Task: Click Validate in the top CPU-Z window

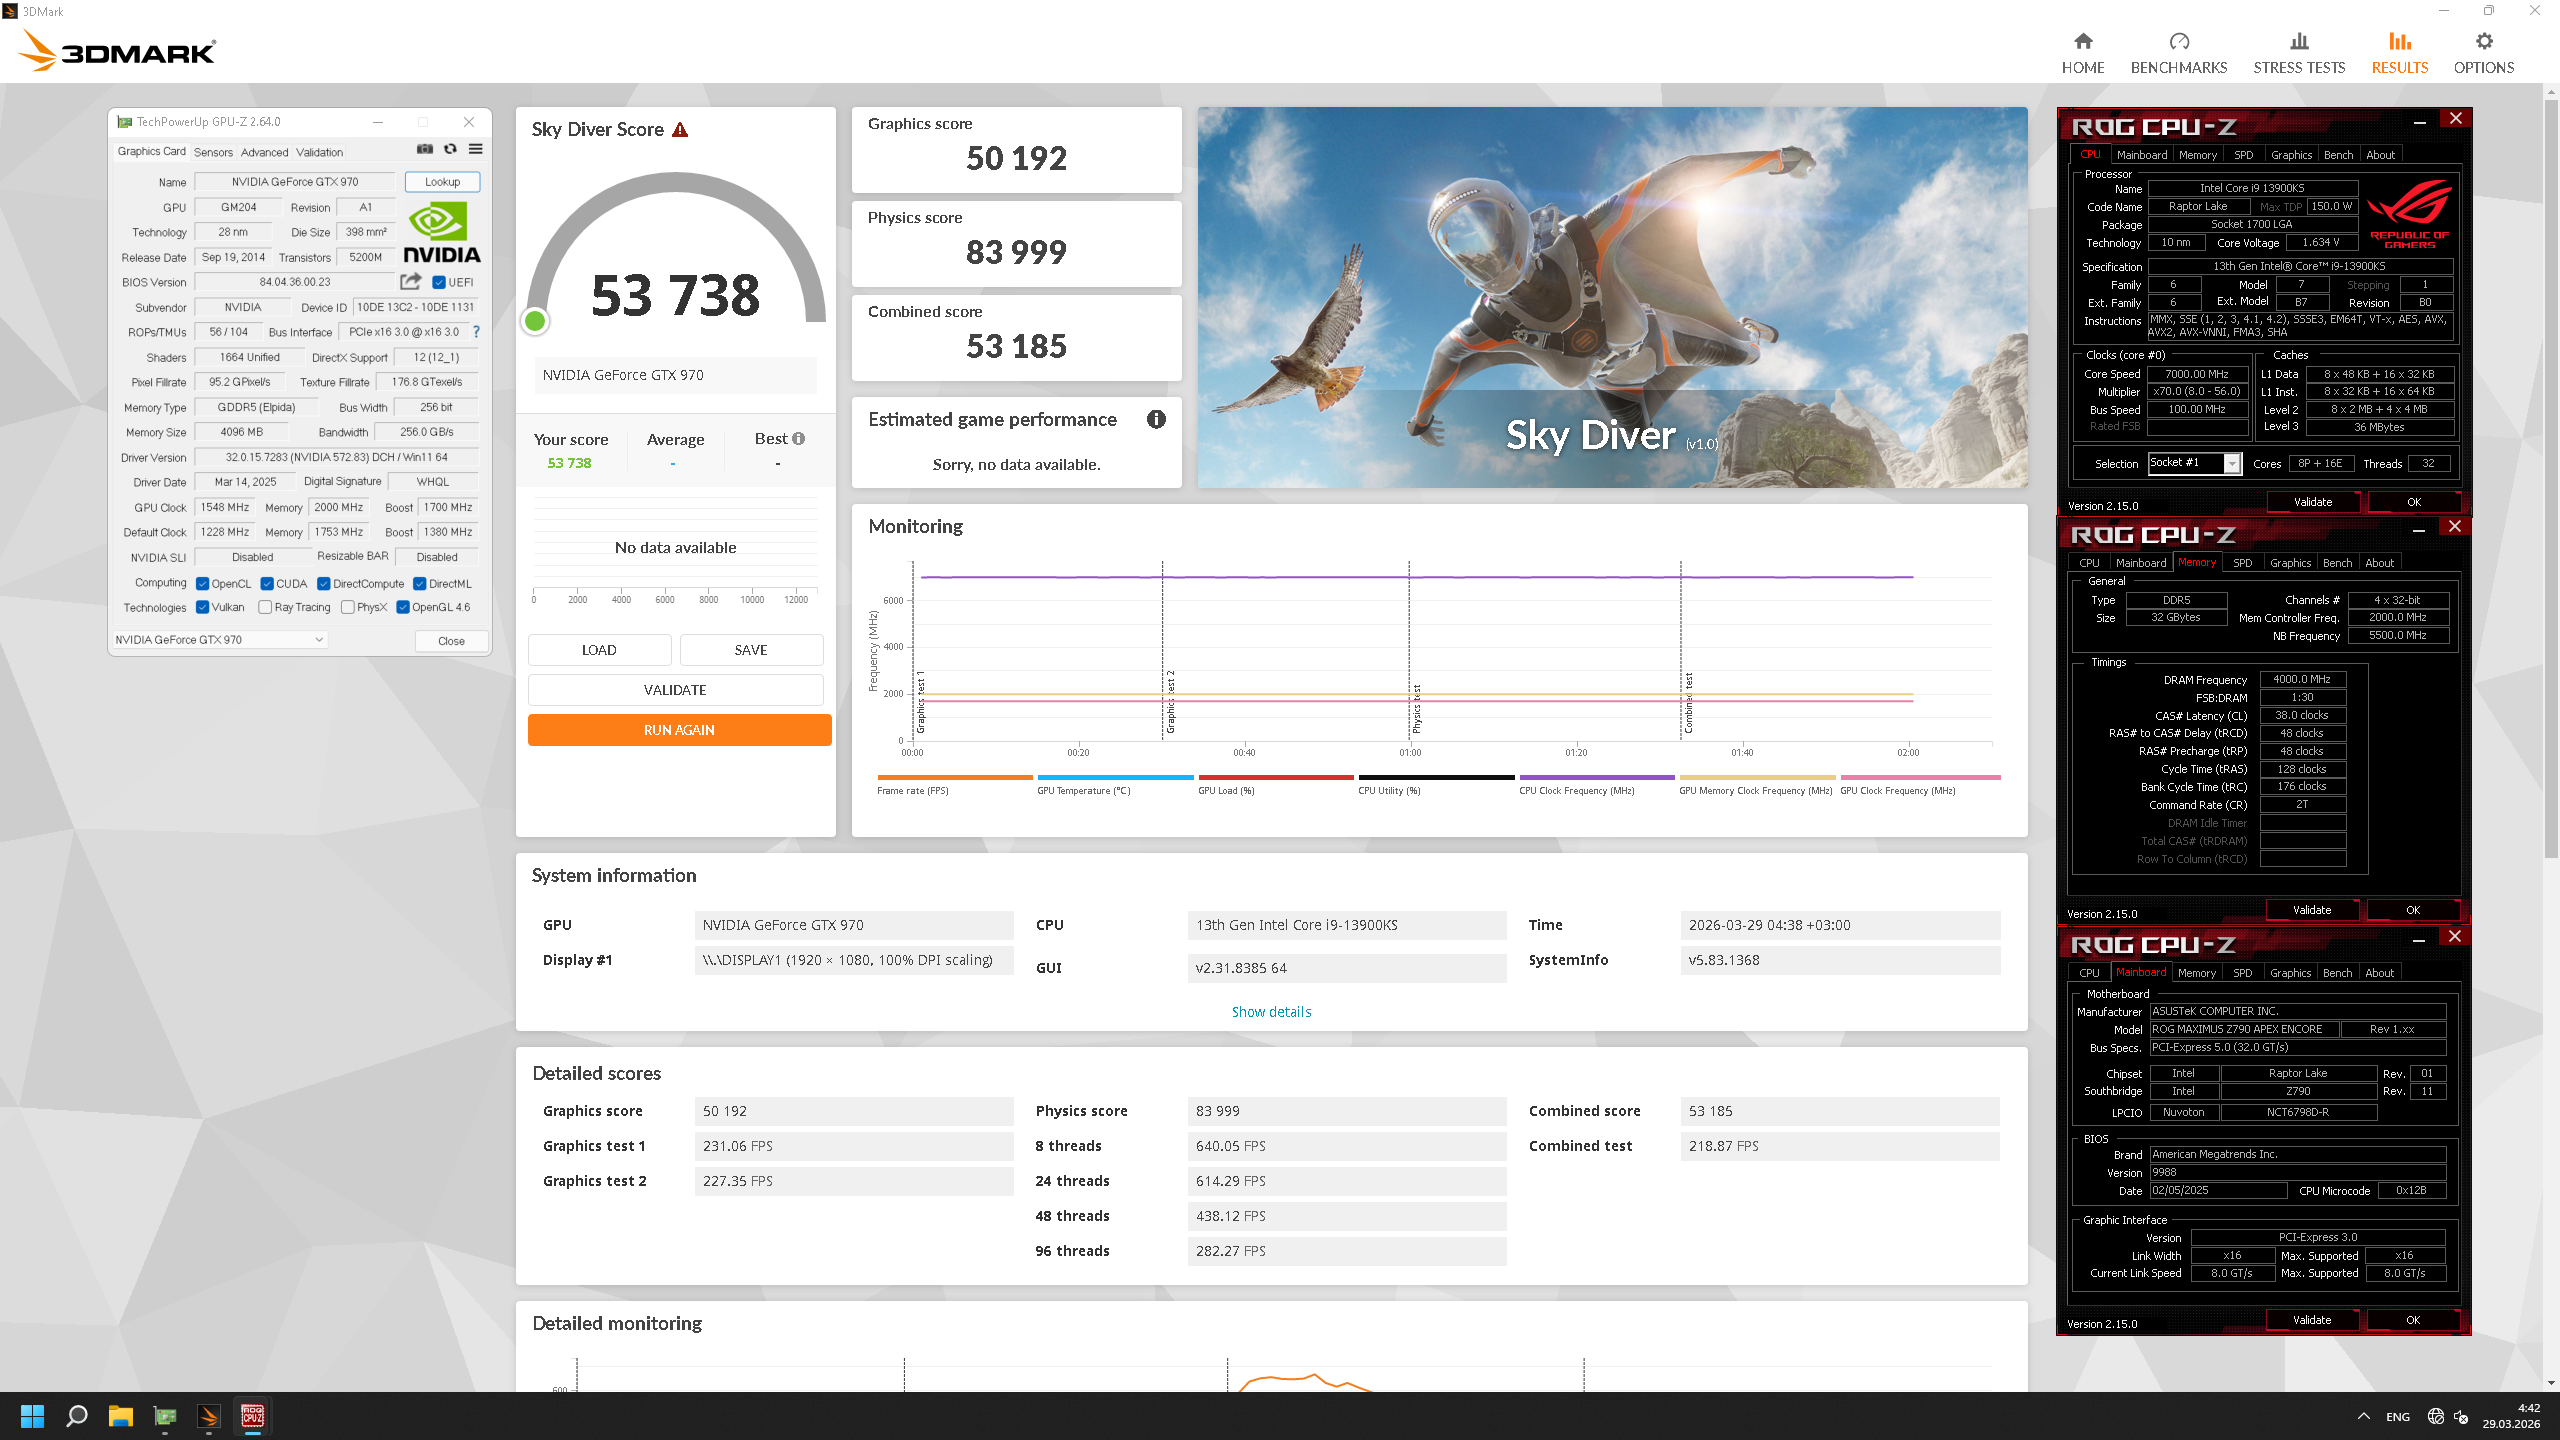Action: point(2312,502)
